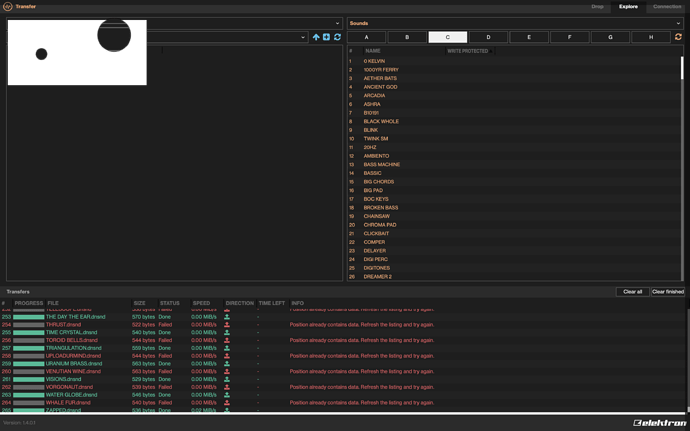Image resolution: width=690 pixels, height=431 pixels.
Task: Click direction icon for TIME CRYSTAL.dnsnd
Action: [227, 332]
